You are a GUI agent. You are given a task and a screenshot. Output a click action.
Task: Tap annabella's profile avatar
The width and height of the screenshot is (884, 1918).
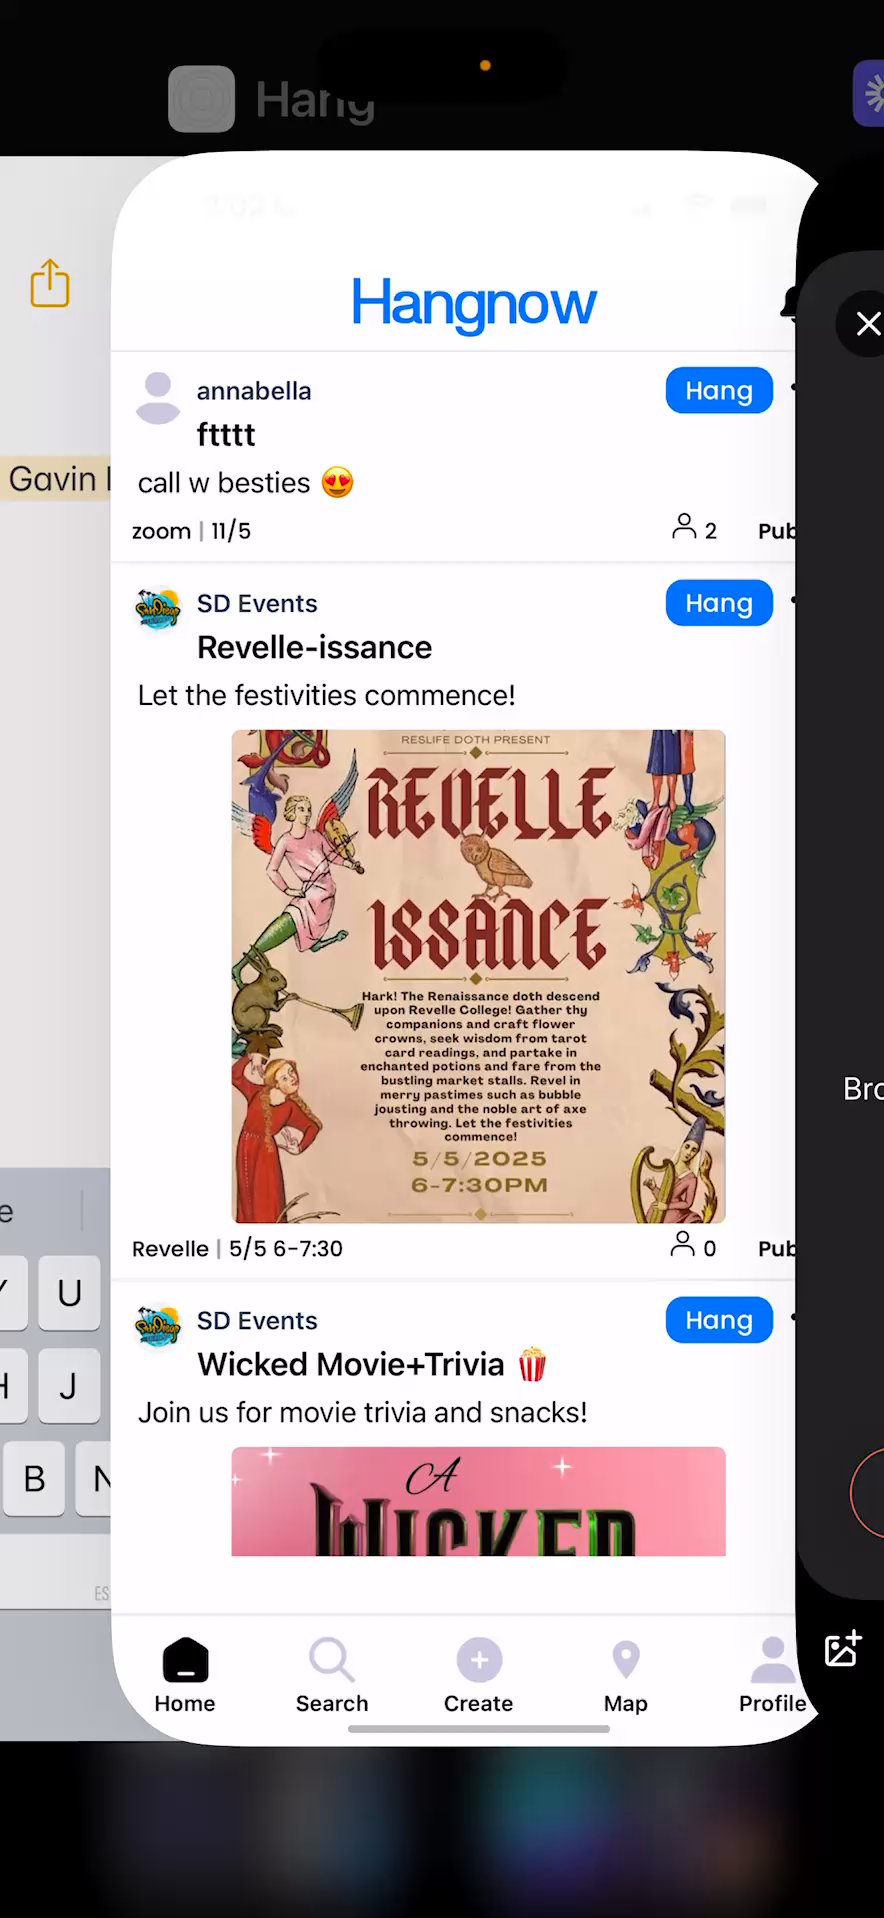click(x=158, y=398)
